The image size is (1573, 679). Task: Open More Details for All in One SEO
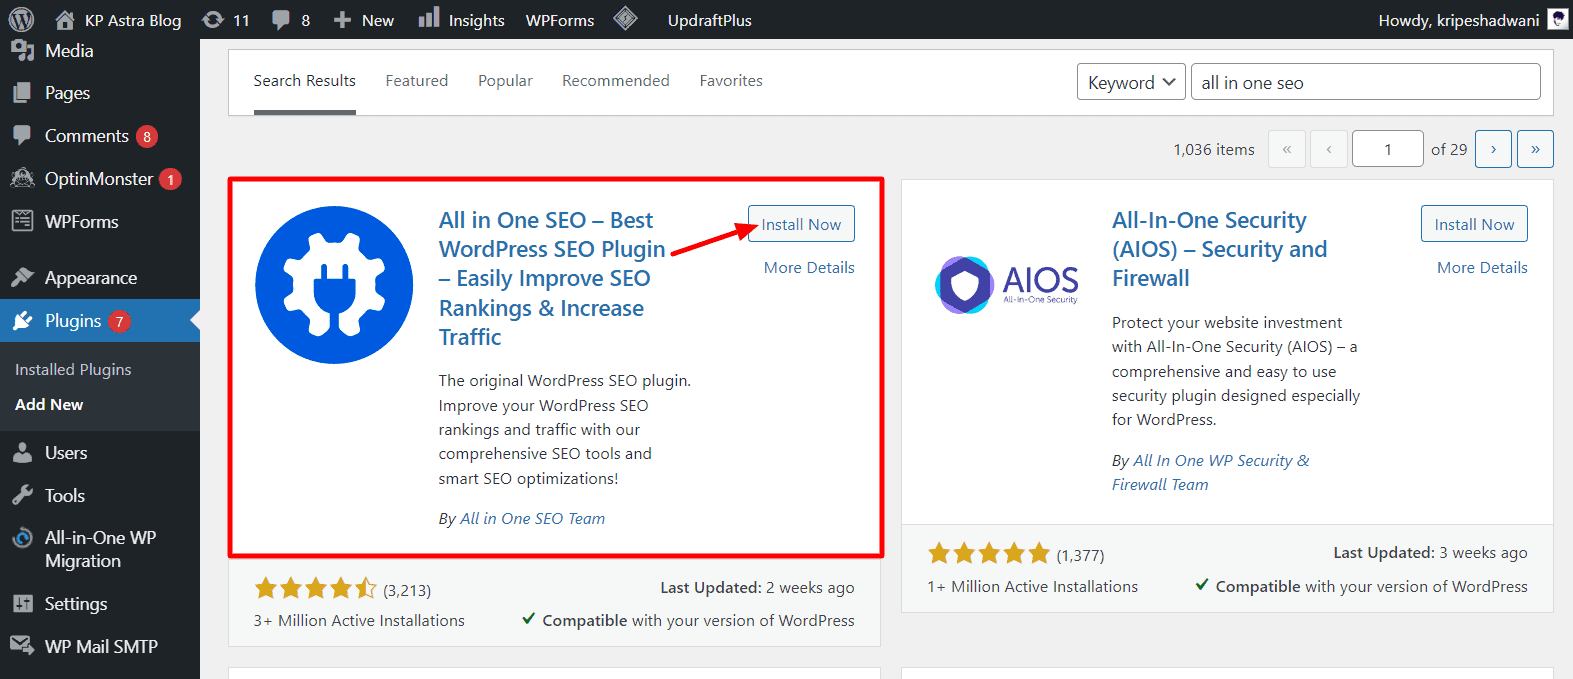809,268
